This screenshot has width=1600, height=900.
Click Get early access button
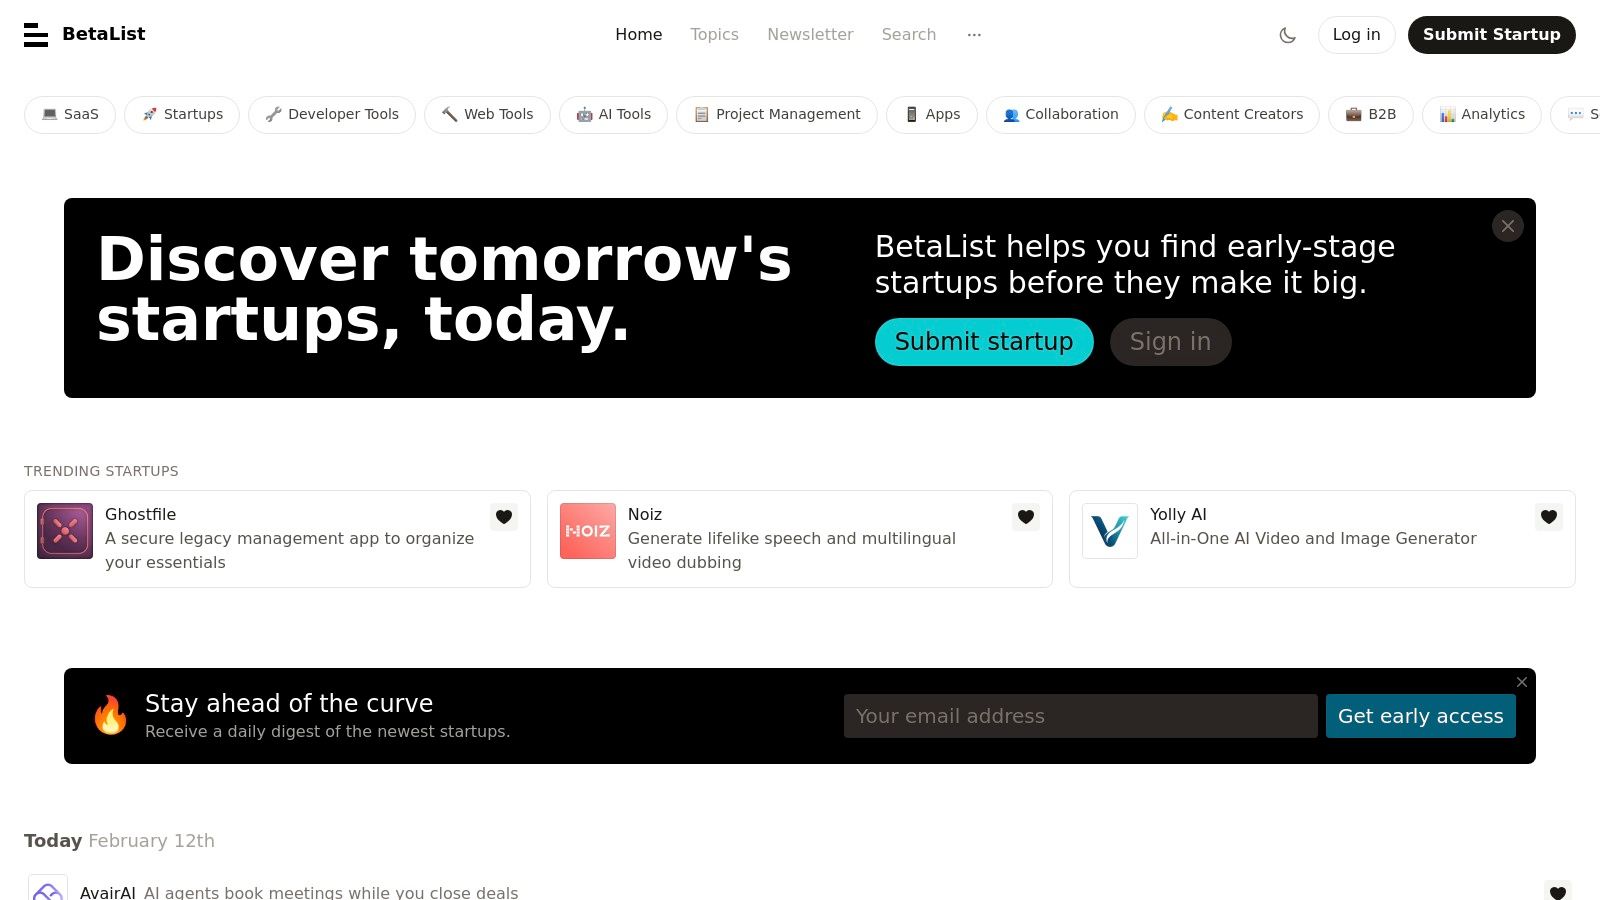[x=1420, y=716]
